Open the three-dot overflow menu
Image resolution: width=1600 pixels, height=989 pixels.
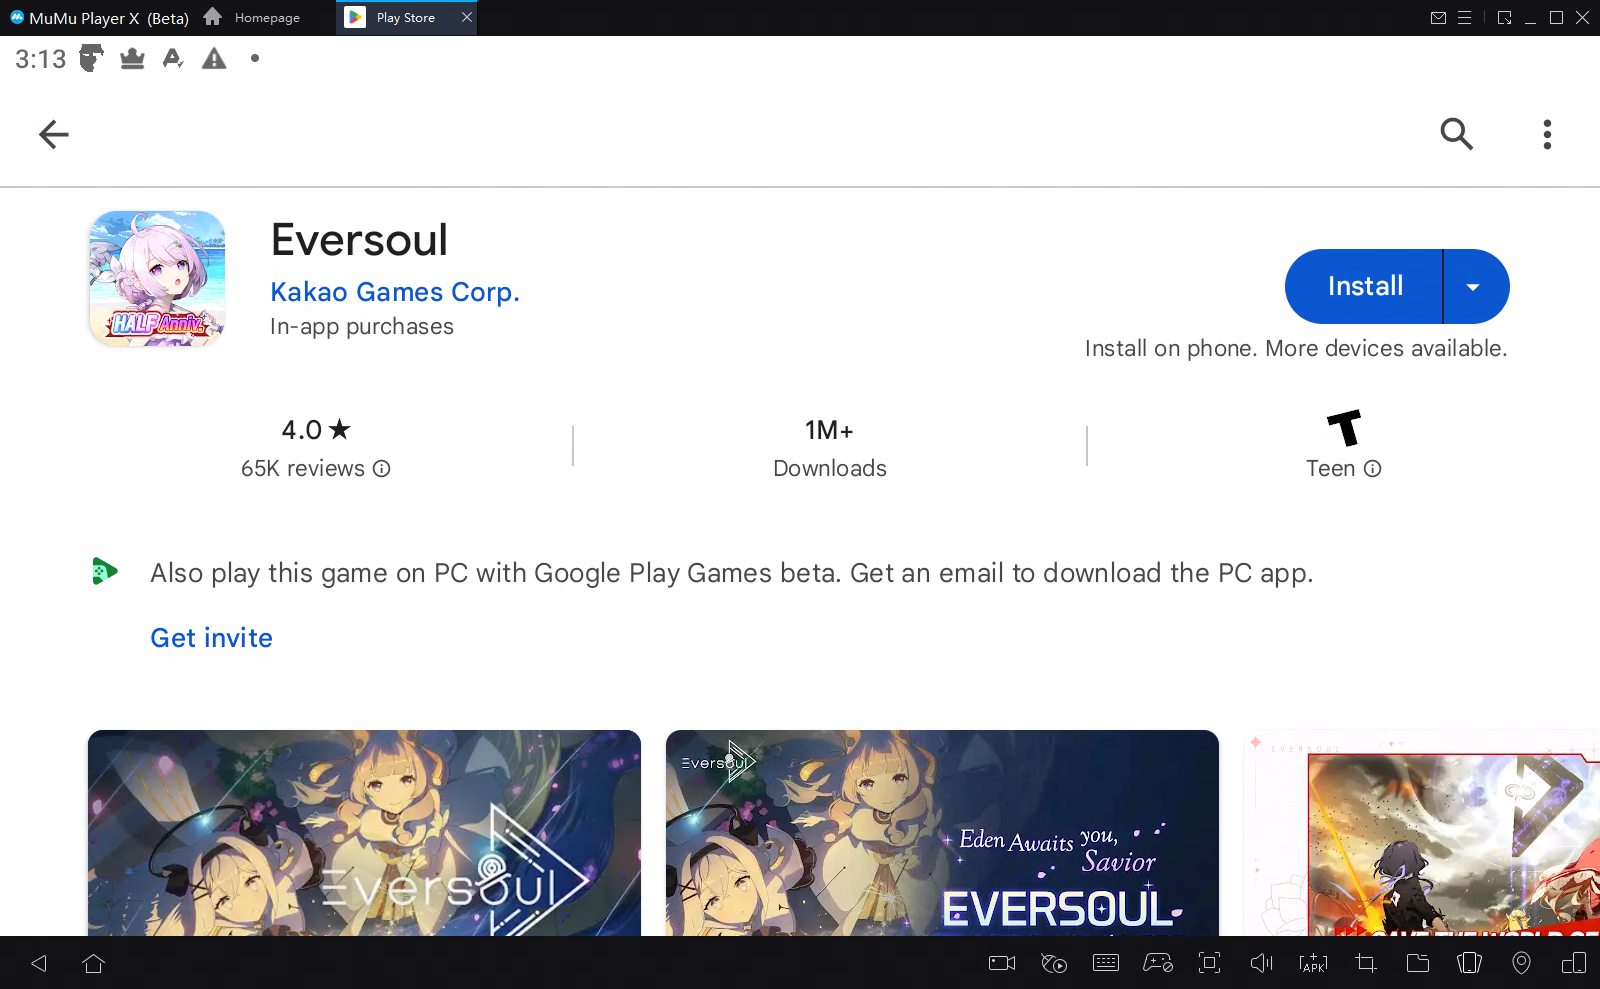(x=1546, y=134)
